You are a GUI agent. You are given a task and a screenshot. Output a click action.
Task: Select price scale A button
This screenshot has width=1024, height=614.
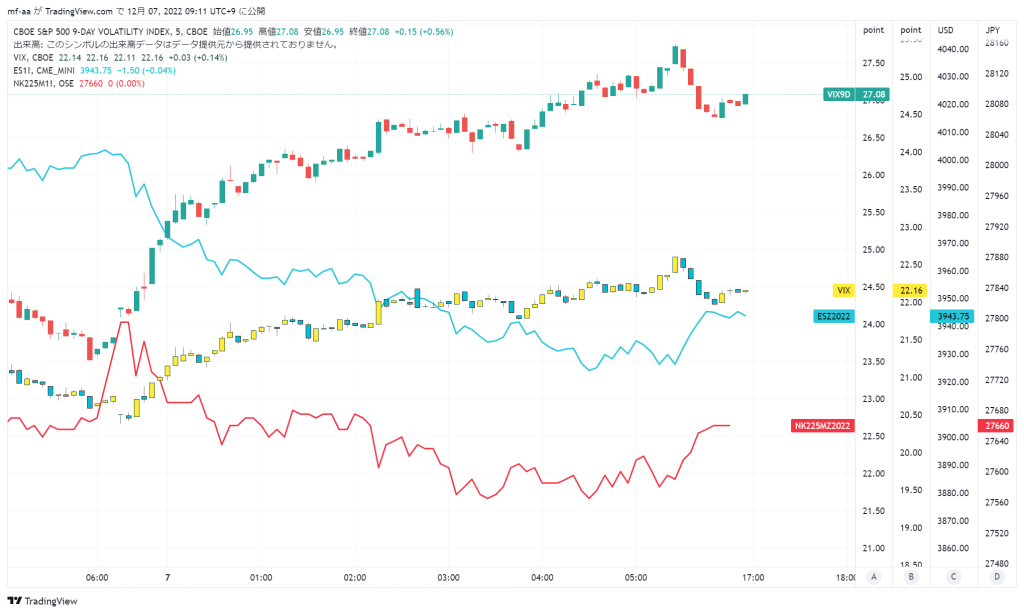pyautogui.click(x=873, y=577)
